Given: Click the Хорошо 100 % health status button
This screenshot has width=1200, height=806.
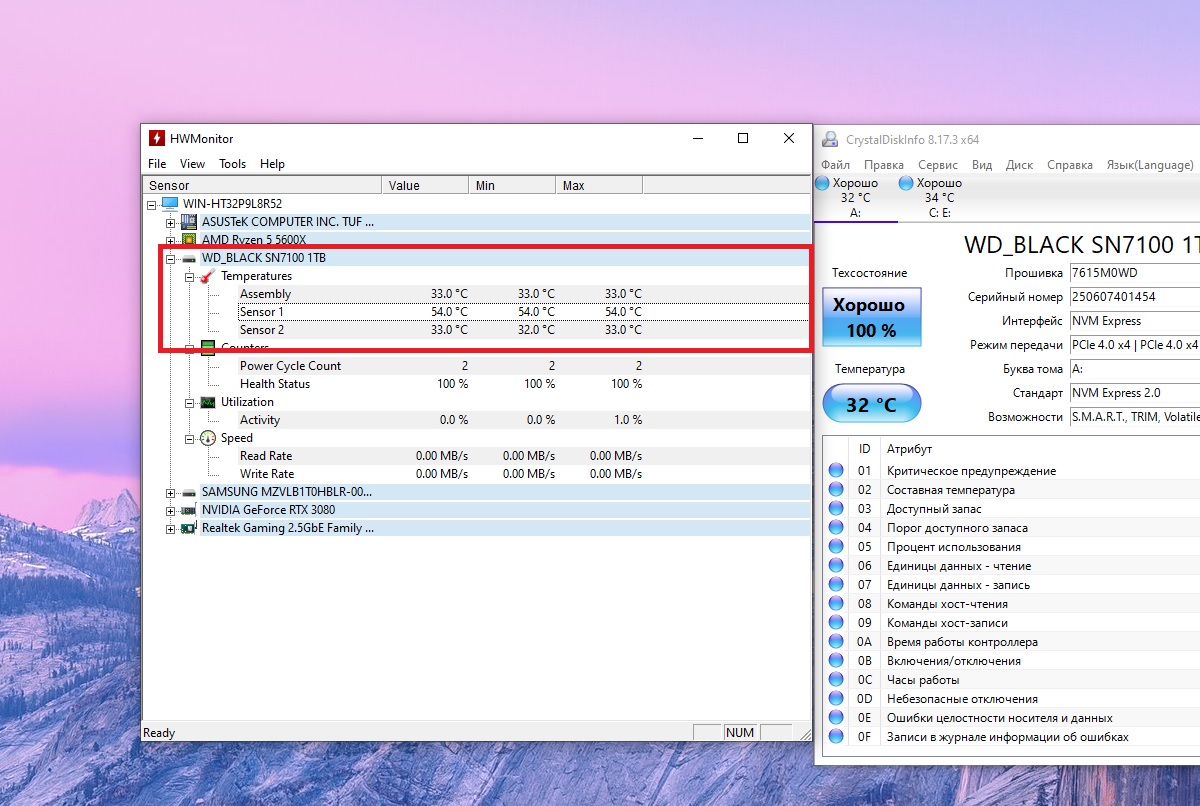Looking at the screenshot, I should pos(871,317).
